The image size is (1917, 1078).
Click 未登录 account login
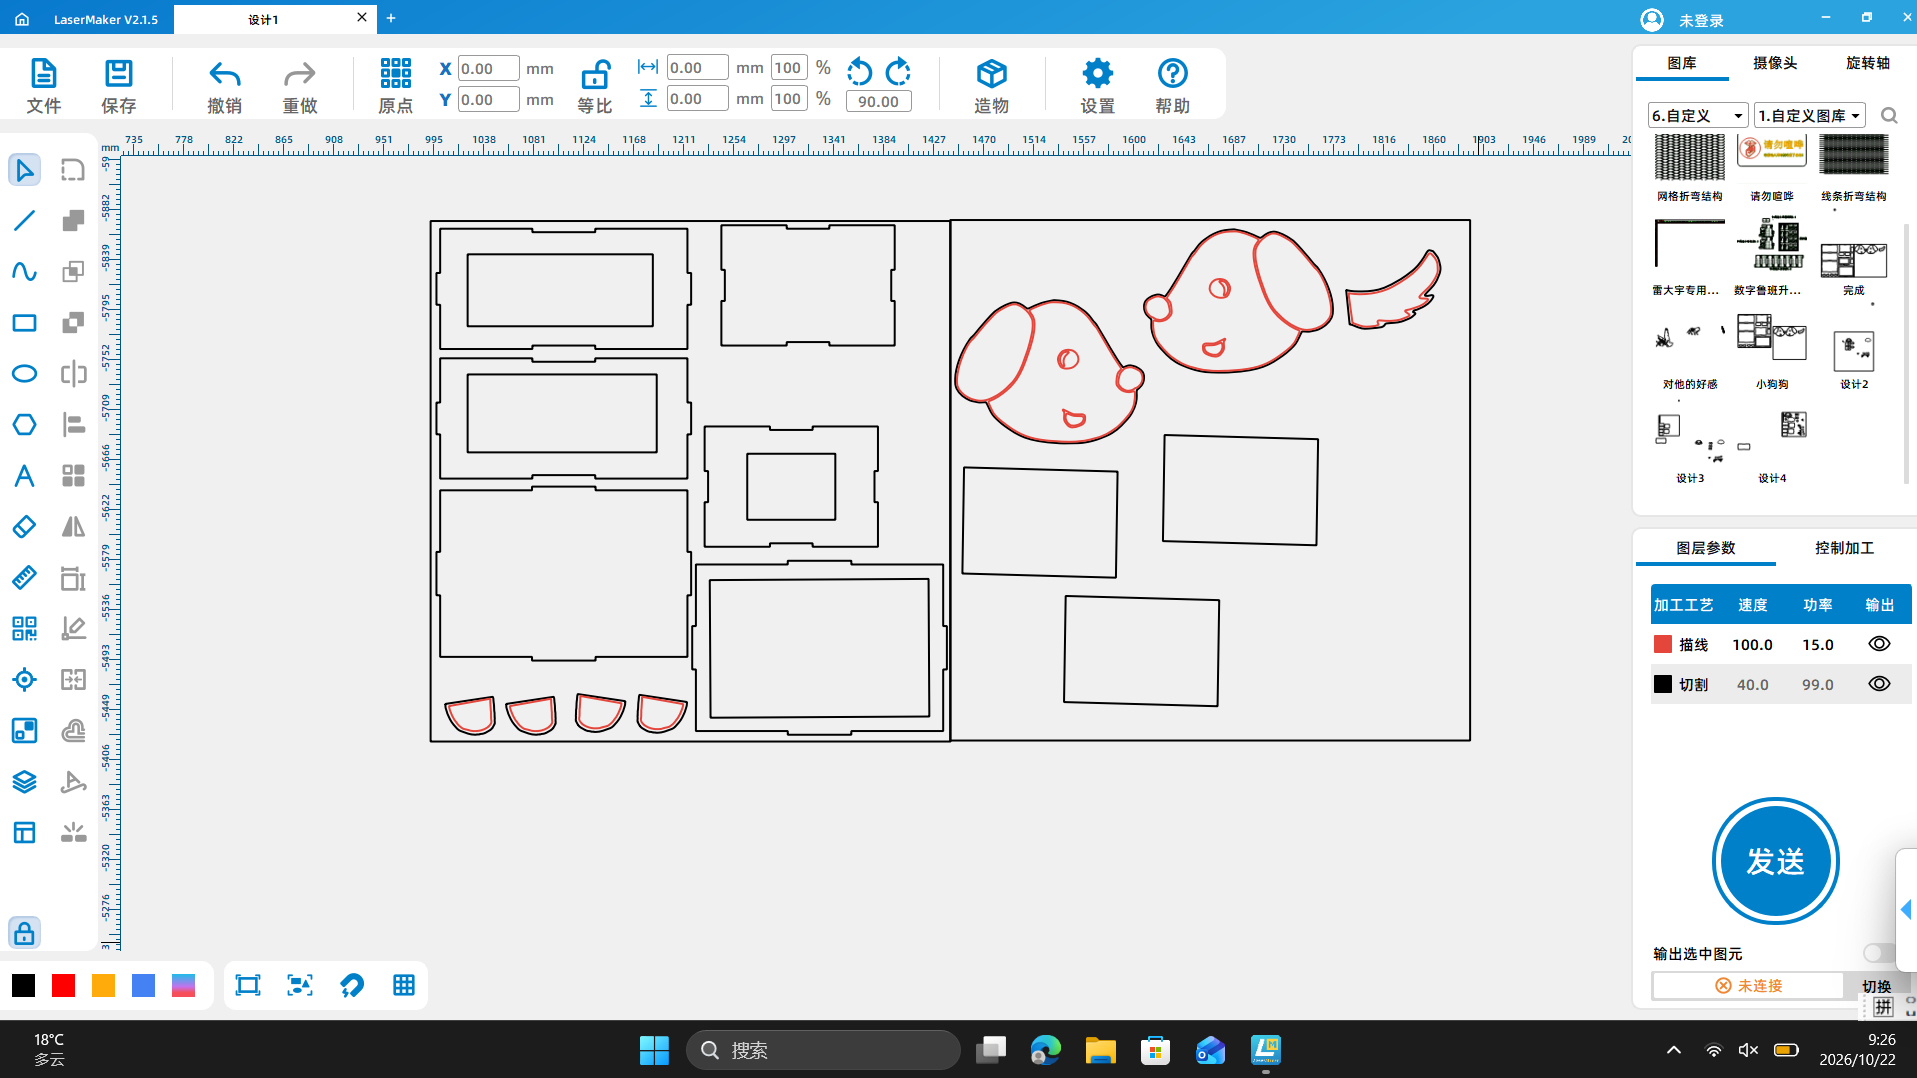(1683, 20)
